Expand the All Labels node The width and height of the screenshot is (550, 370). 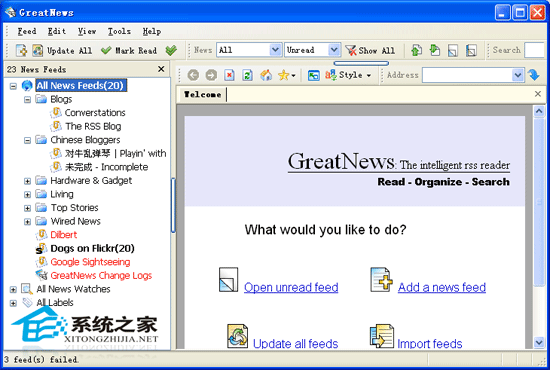pos(13,303)
